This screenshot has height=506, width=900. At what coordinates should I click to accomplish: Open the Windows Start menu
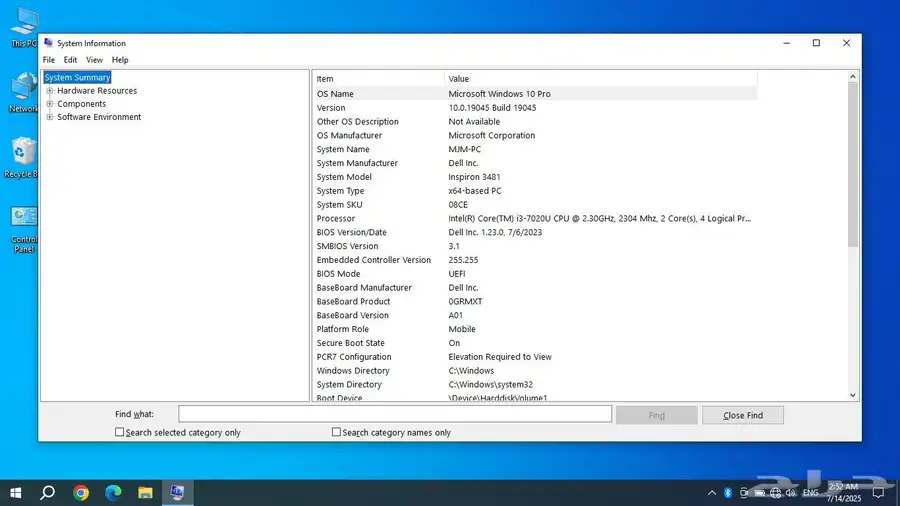15,493
